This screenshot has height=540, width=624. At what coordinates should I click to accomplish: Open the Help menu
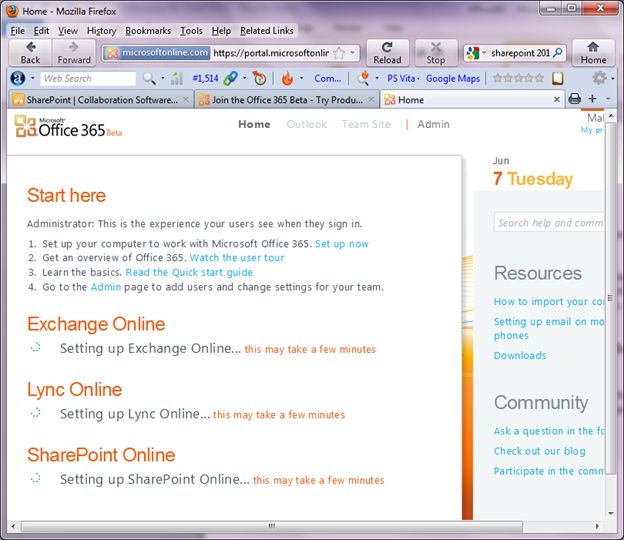tap(221, 31)
